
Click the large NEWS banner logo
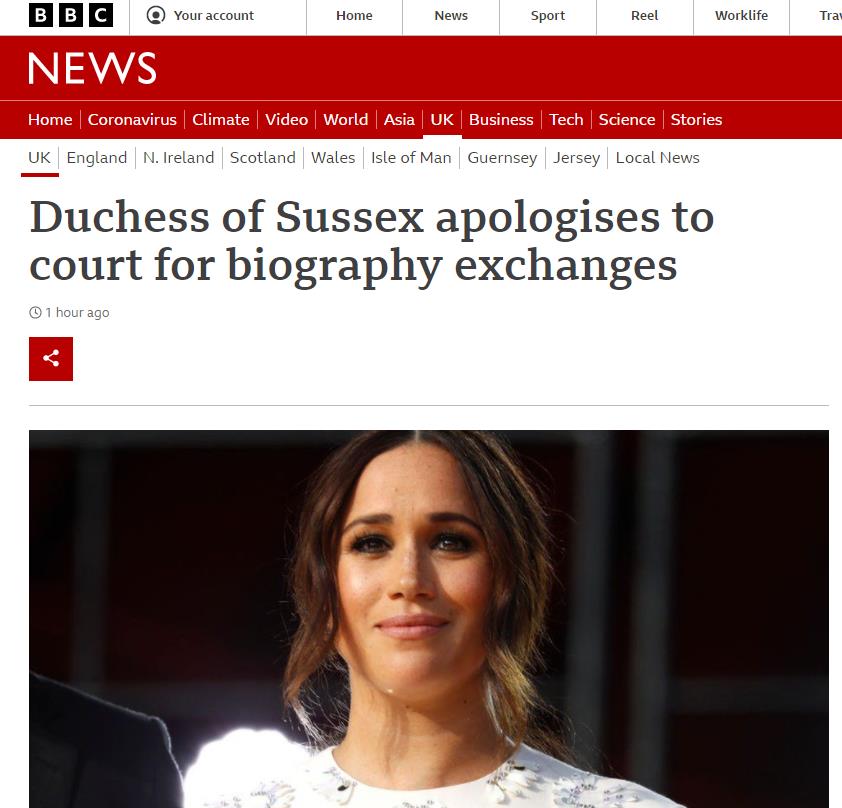(92, 68)
